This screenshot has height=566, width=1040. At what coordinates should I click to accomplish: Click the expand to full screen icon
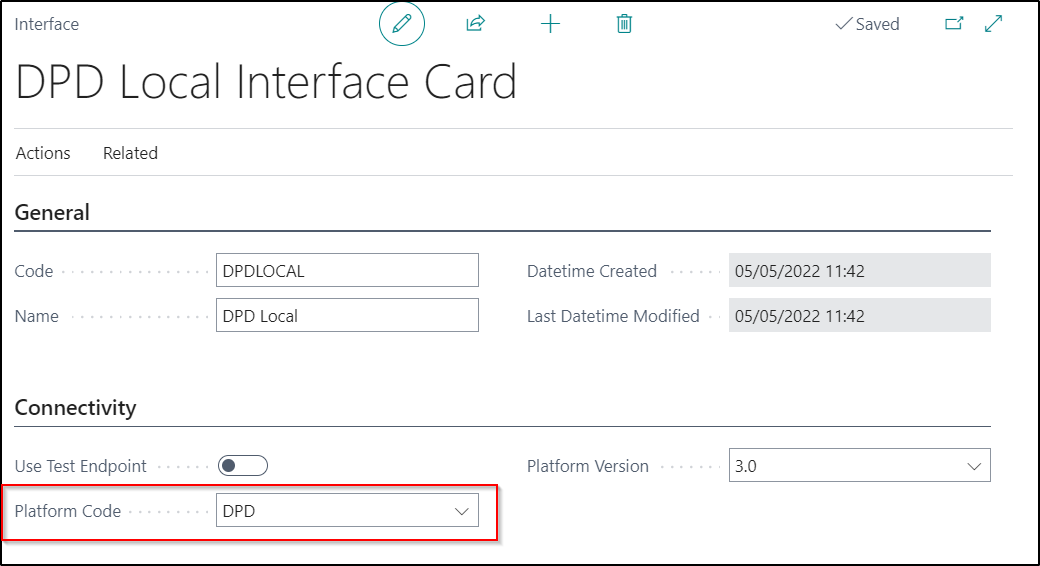click(x=994, y=24)
